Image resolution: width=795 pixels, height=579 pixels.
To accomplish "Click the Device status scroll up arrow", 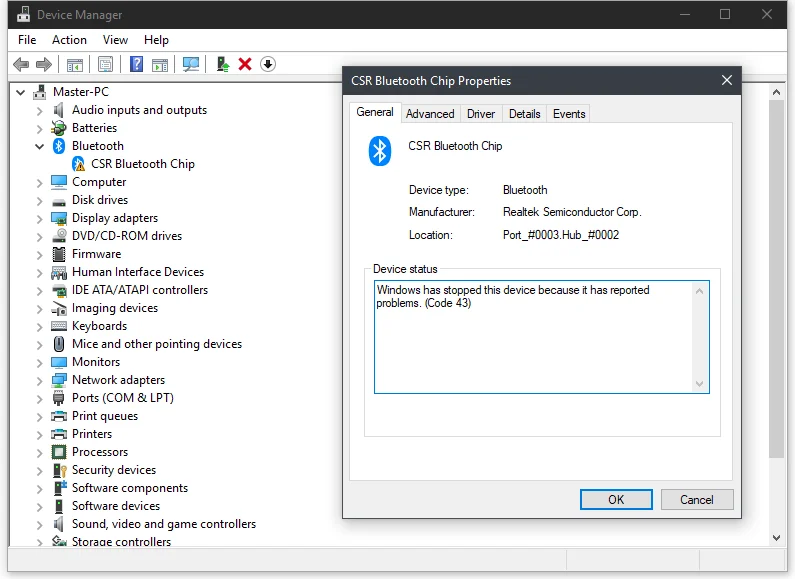I will coord(699,291).
